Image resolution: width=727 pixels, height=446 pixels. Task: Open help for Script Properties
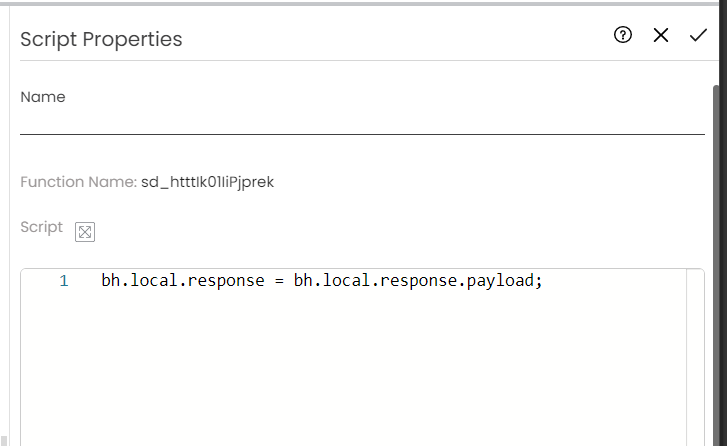pos(623,36)
